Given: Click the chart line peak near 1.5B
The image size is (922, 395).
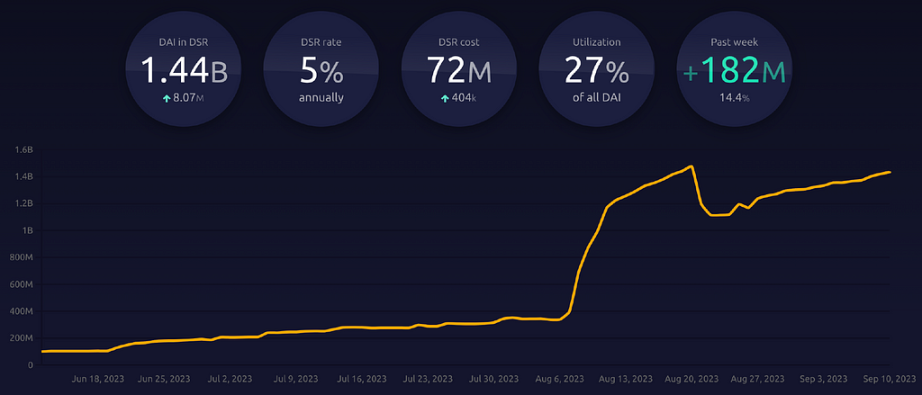Looking at the screenshot, I should click(691, 166).
